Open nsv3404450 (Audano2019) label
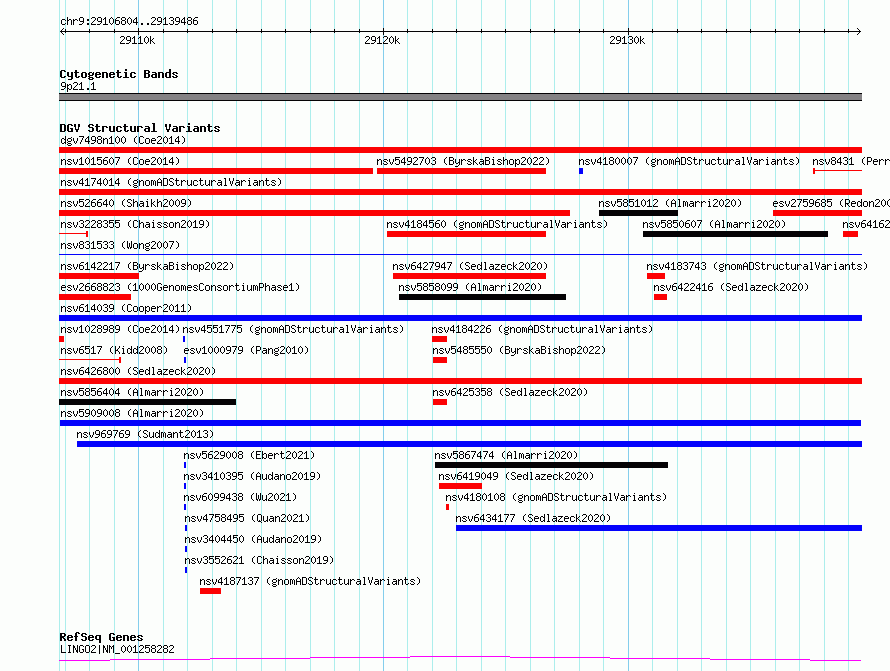Screen dimensions: 890x671 [253, 539]
